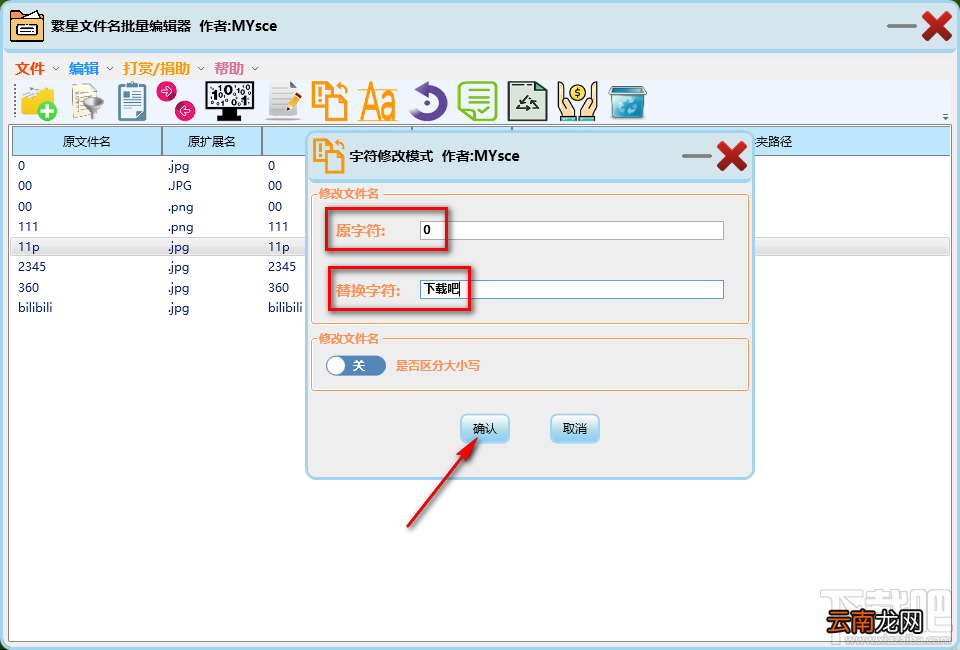
Task: Minimize the 字符修改模式 dialog
Action: click(697, 156)
